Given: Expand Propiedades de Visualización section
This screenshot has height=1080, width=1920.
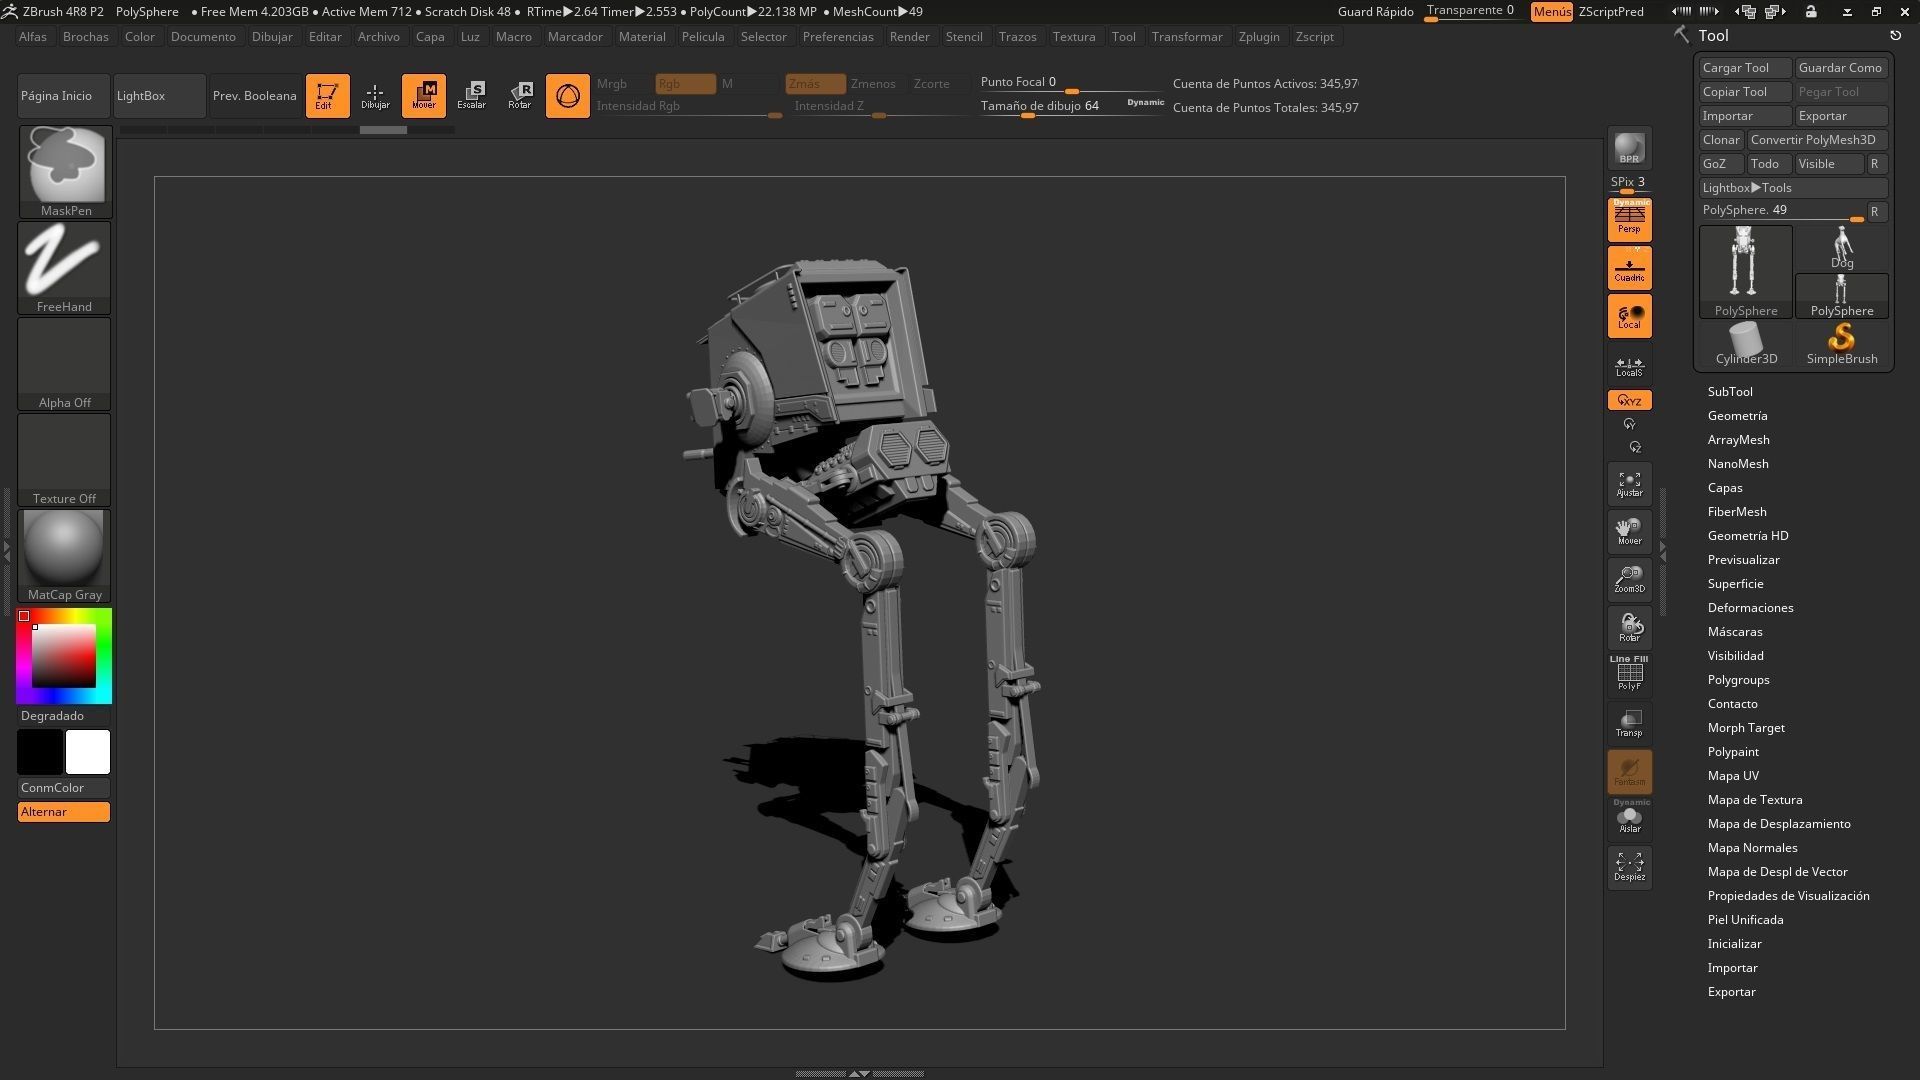Looking at the screenshot, I should tap(1789, 896).
